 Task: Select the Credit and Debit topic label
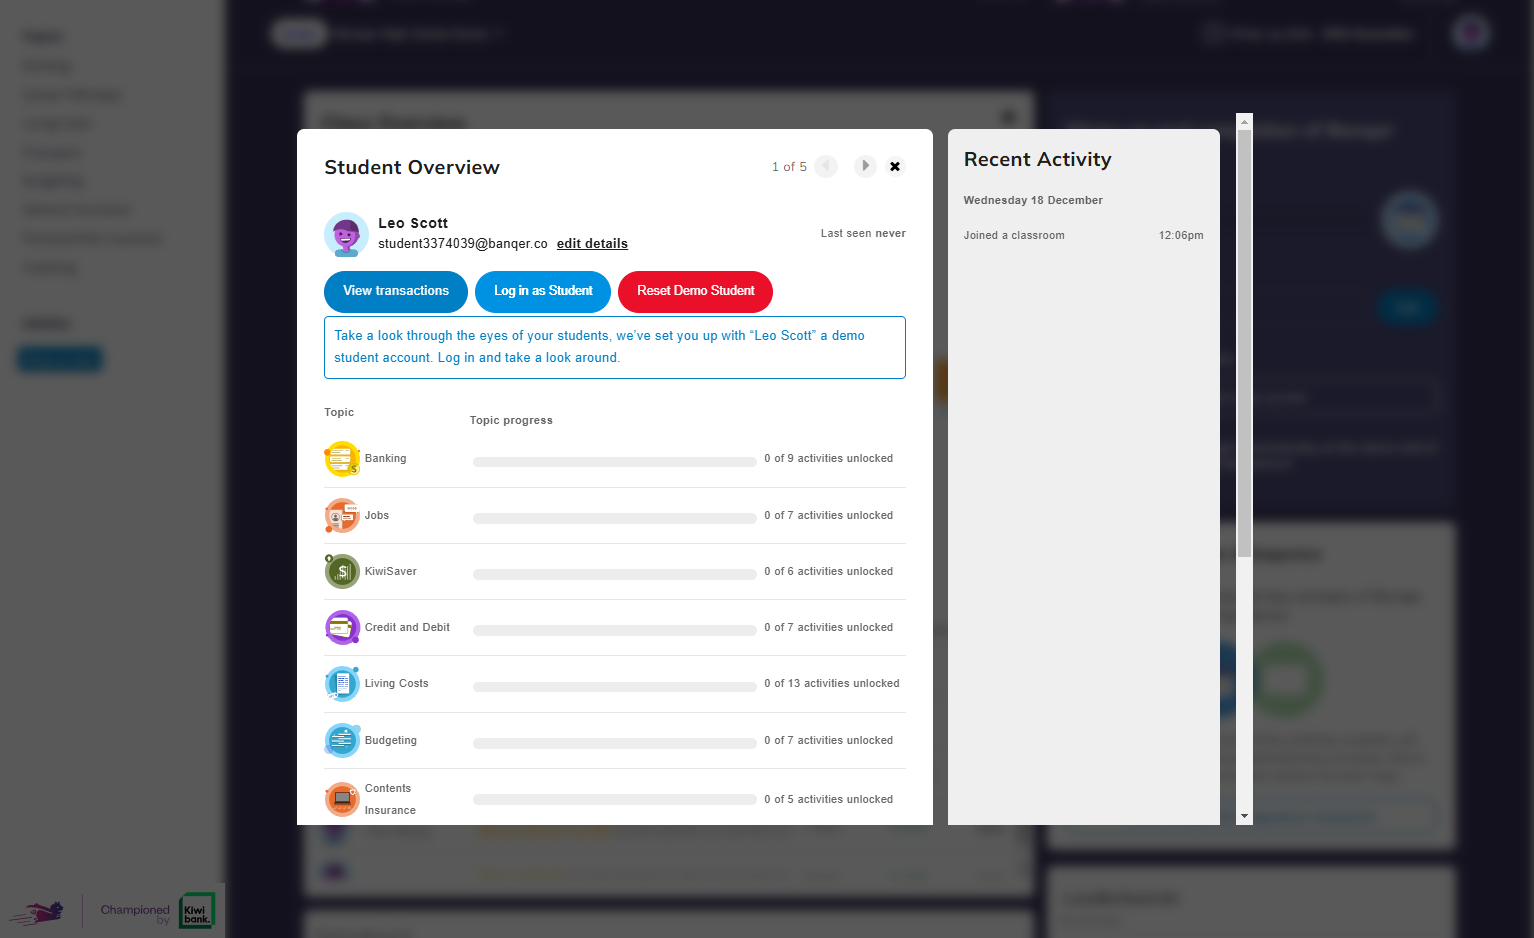pos(407,628)
